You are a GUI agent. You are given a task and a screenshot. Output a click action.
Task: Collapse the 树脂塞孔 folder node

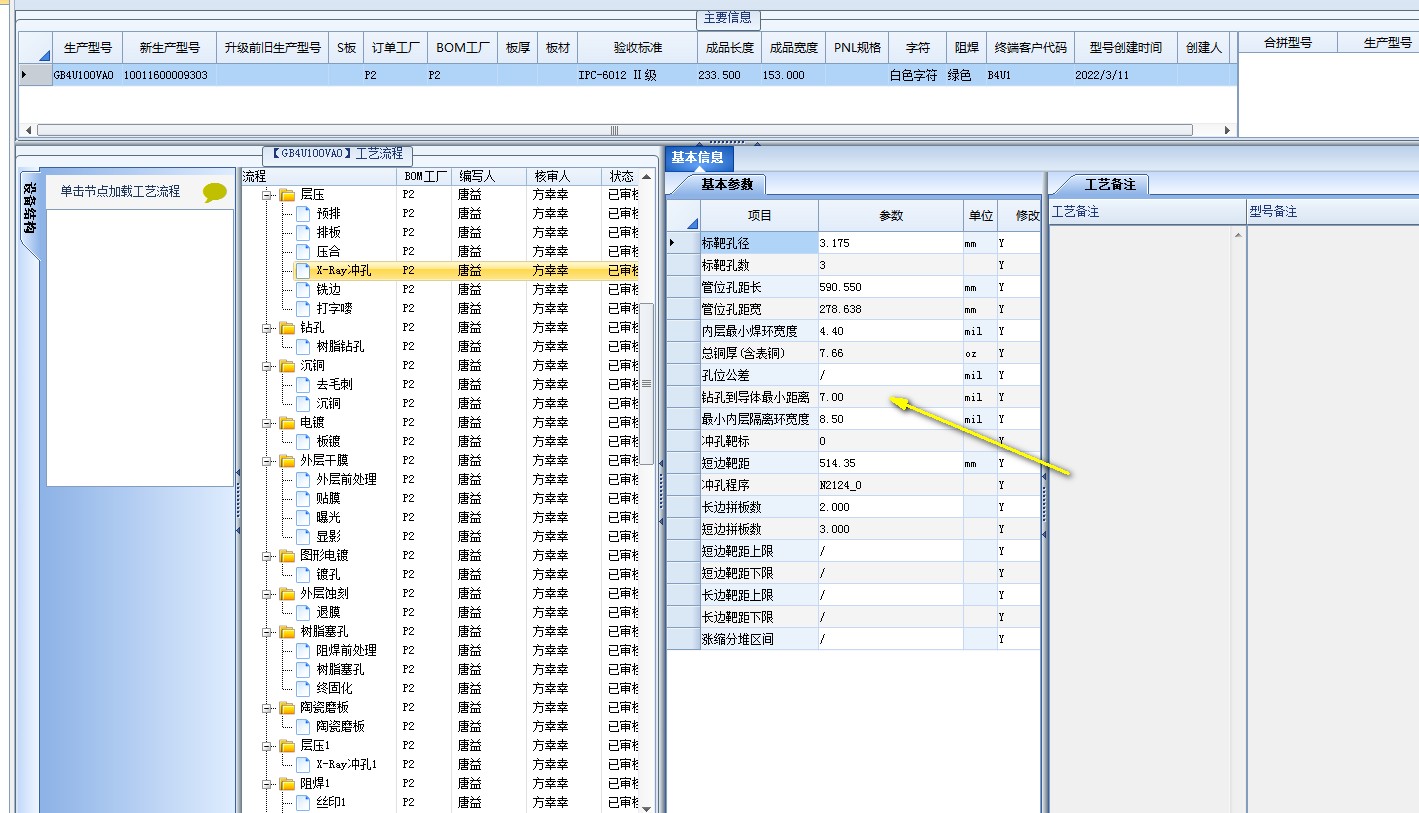268,632
